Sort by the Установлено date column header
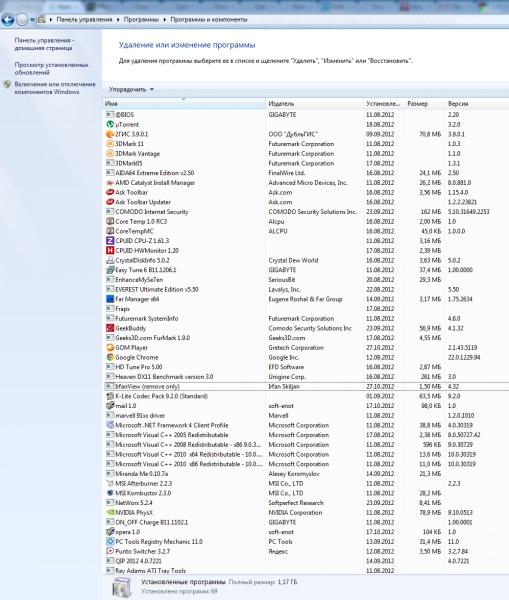This screenshot has height=600, width=509. (x=384, y=104)
